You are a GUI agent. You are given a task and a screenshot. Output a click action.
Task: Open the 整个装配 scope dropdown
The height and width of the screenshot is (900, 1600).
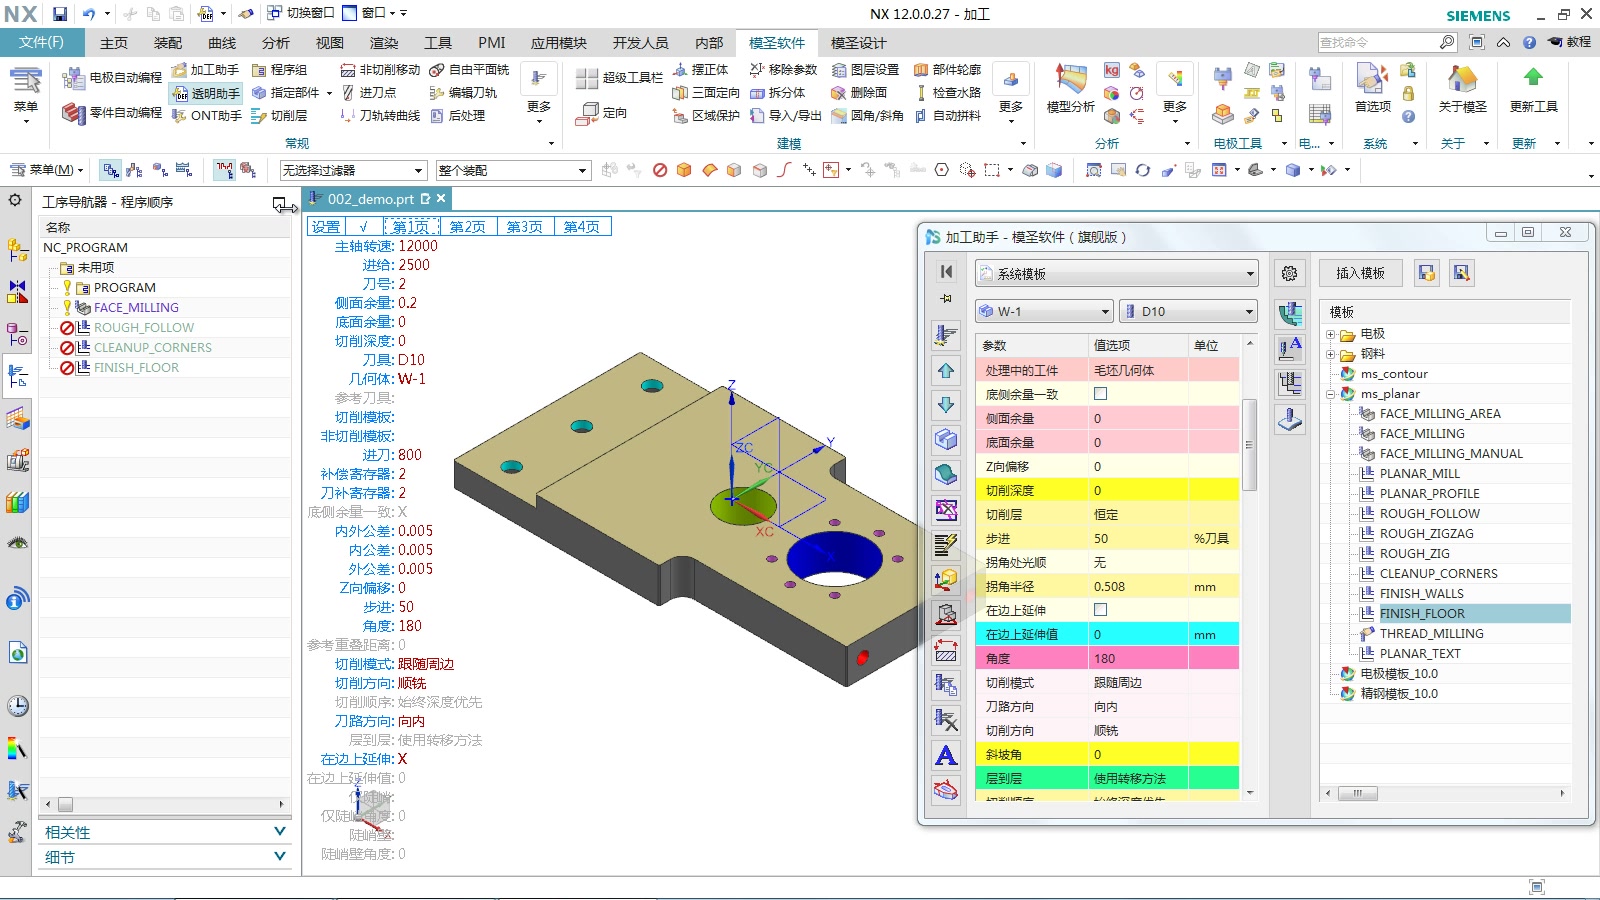click(513, 171)
